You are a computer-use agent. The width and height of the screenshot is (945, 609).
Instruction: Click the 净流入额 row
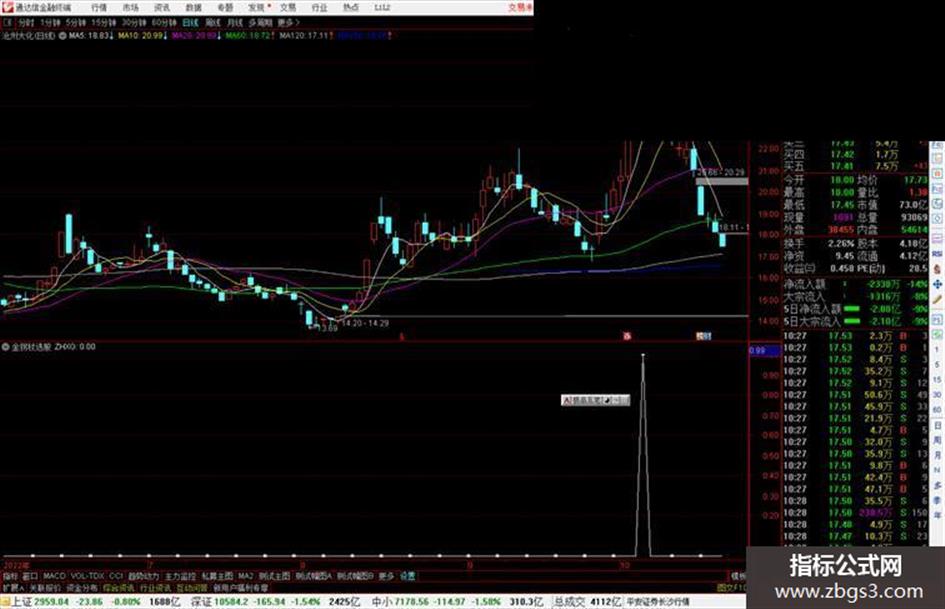(855, 283)
